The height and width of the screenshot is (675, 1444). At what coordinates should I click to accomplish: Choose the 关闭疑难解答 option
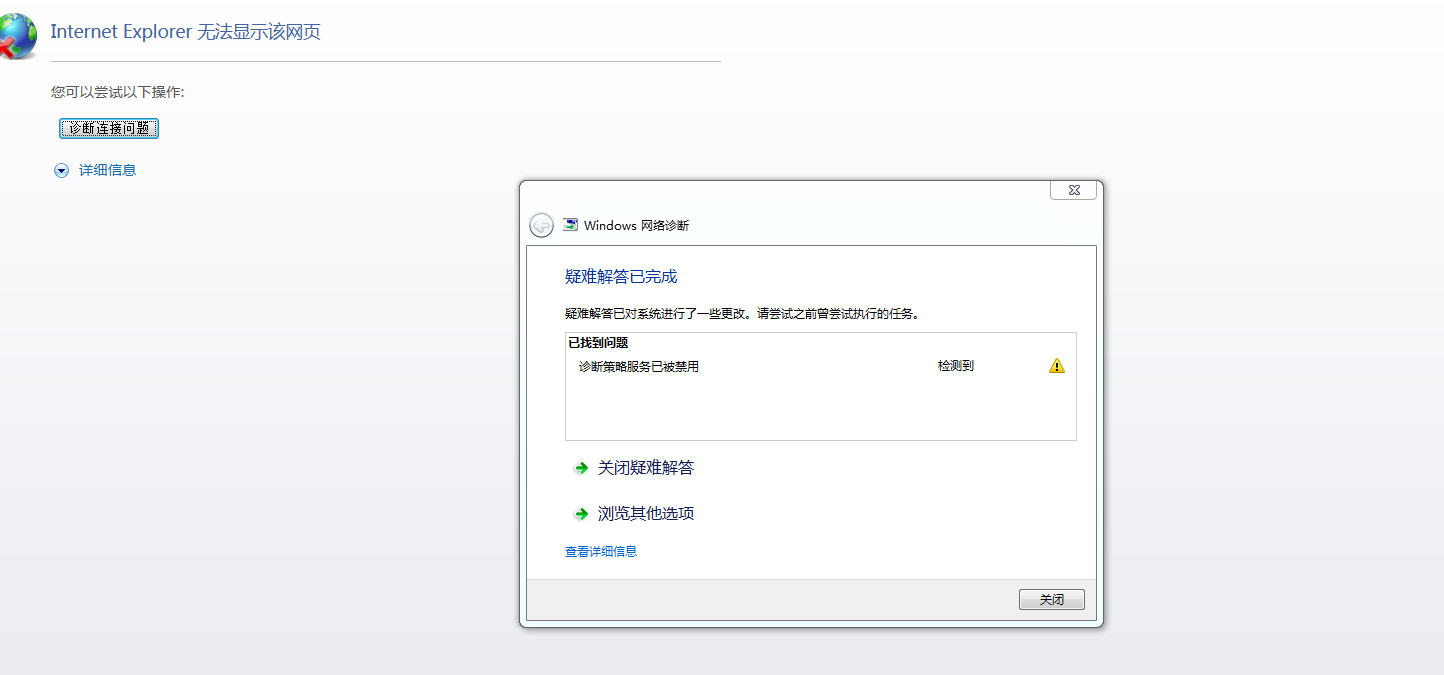645,468
